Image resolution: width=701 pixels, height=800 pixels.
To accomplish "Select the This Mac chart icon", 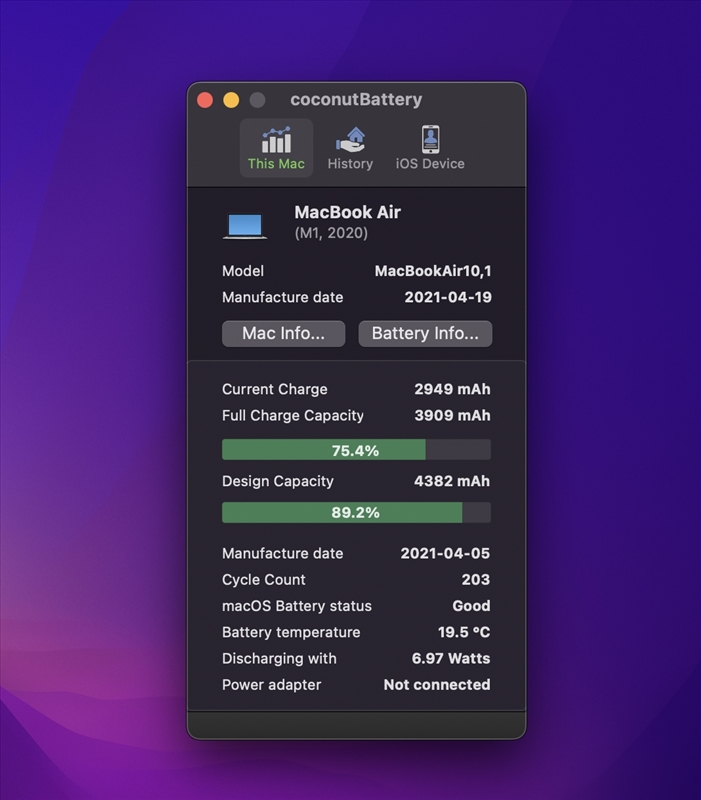I will (276, 140).
